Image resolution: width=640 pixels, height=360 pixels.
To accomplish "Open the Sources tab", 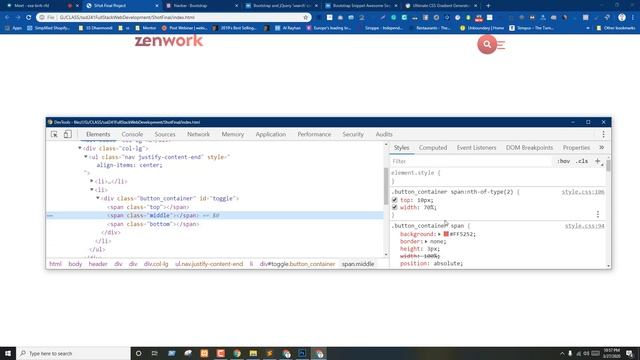I will point(165,134).
